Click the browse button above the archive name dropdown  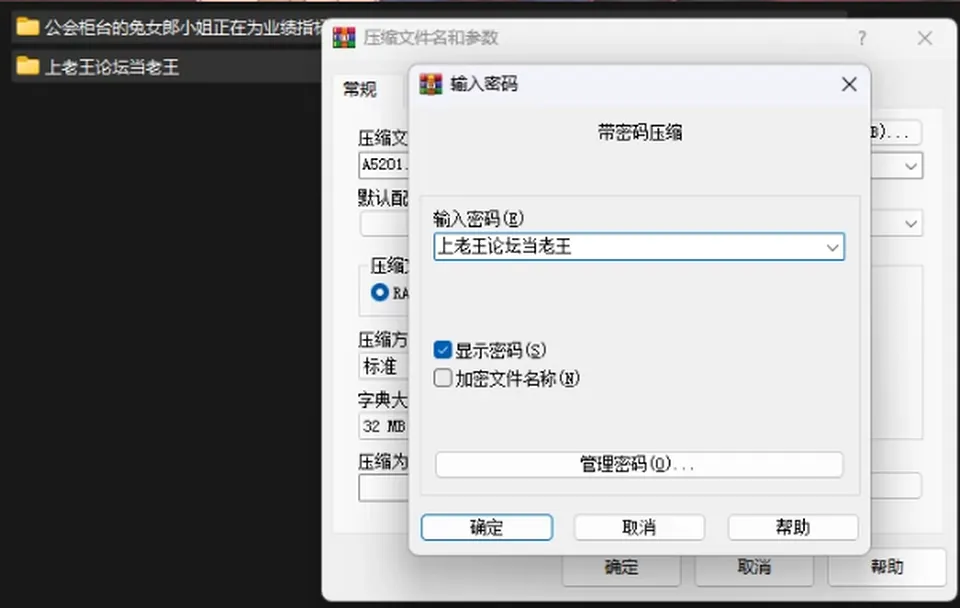point(895,132)
